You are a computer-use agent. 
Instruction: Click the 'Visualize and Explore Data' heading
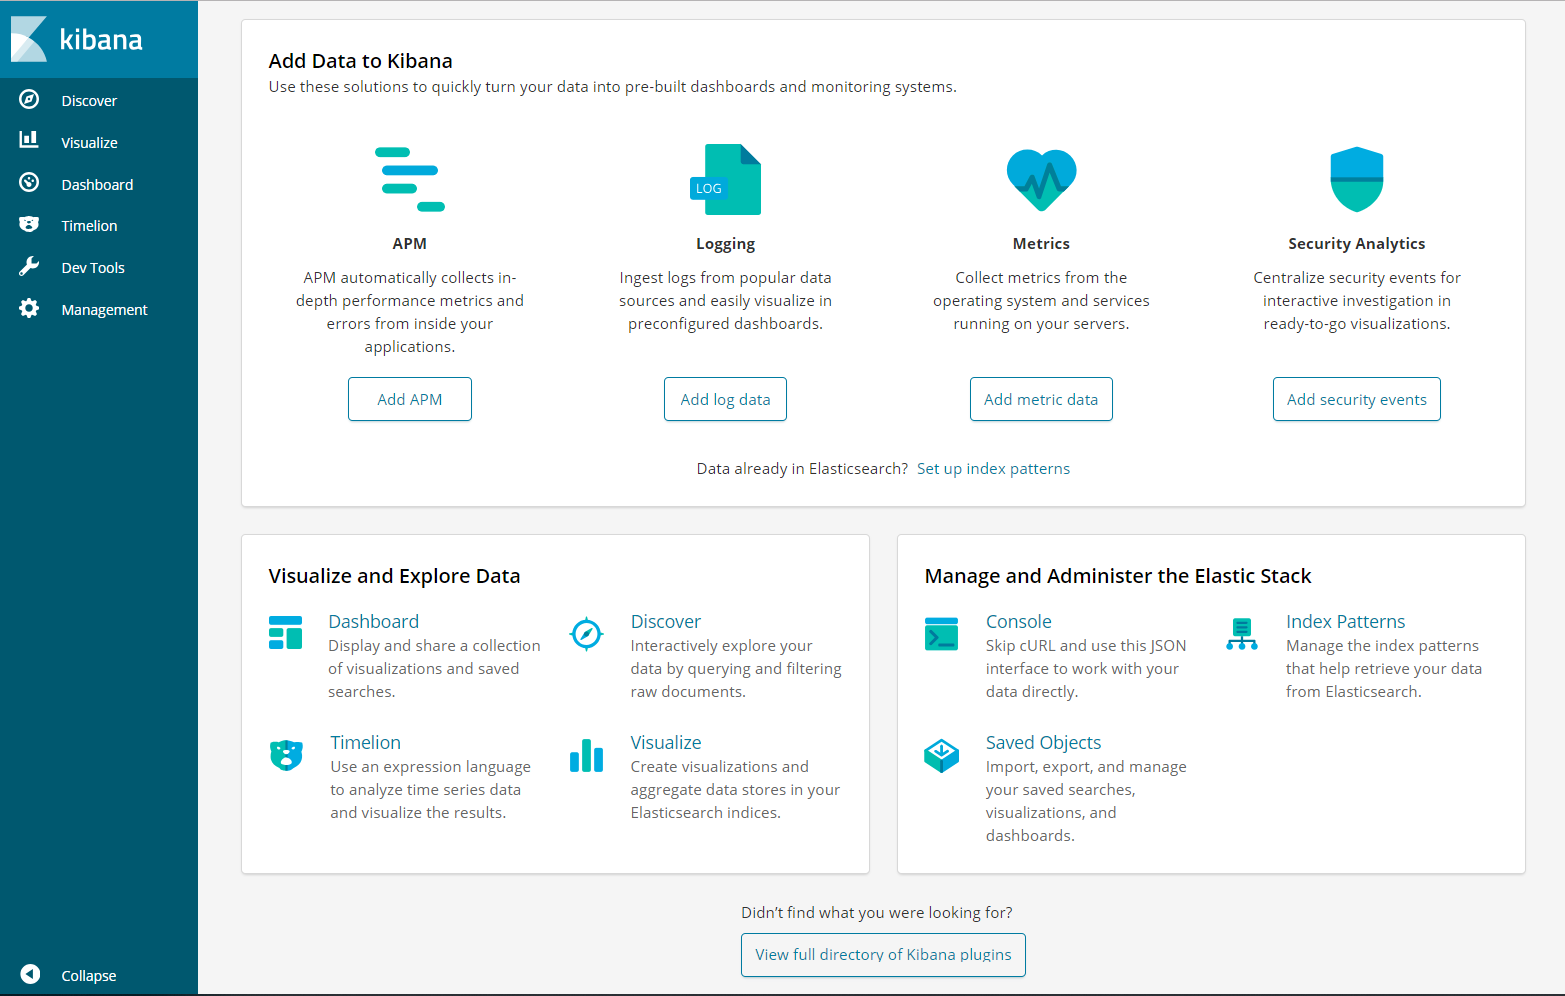click(395, 576)
